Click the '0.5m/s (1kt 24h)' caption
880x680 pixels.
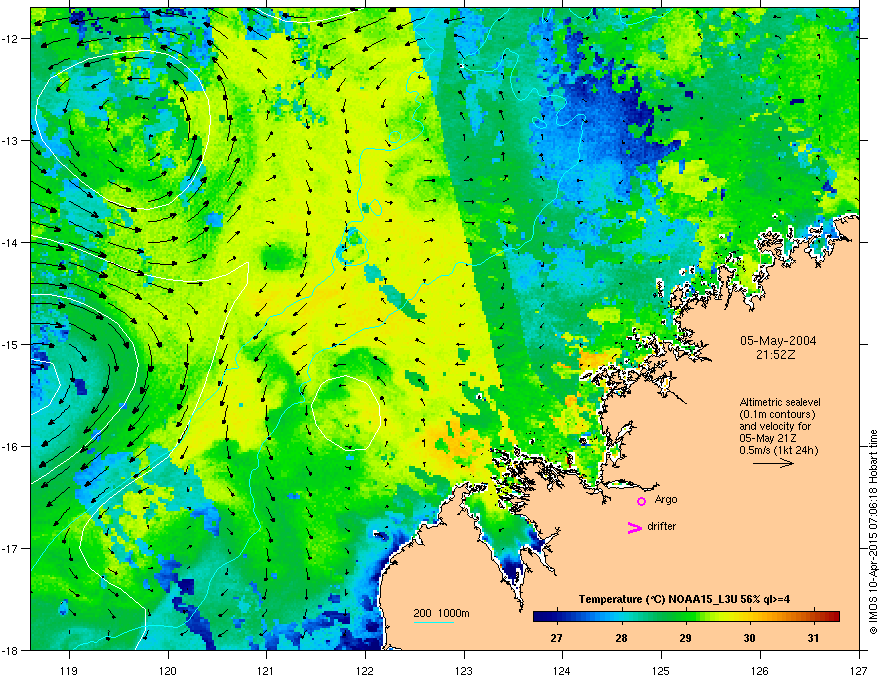778,450
